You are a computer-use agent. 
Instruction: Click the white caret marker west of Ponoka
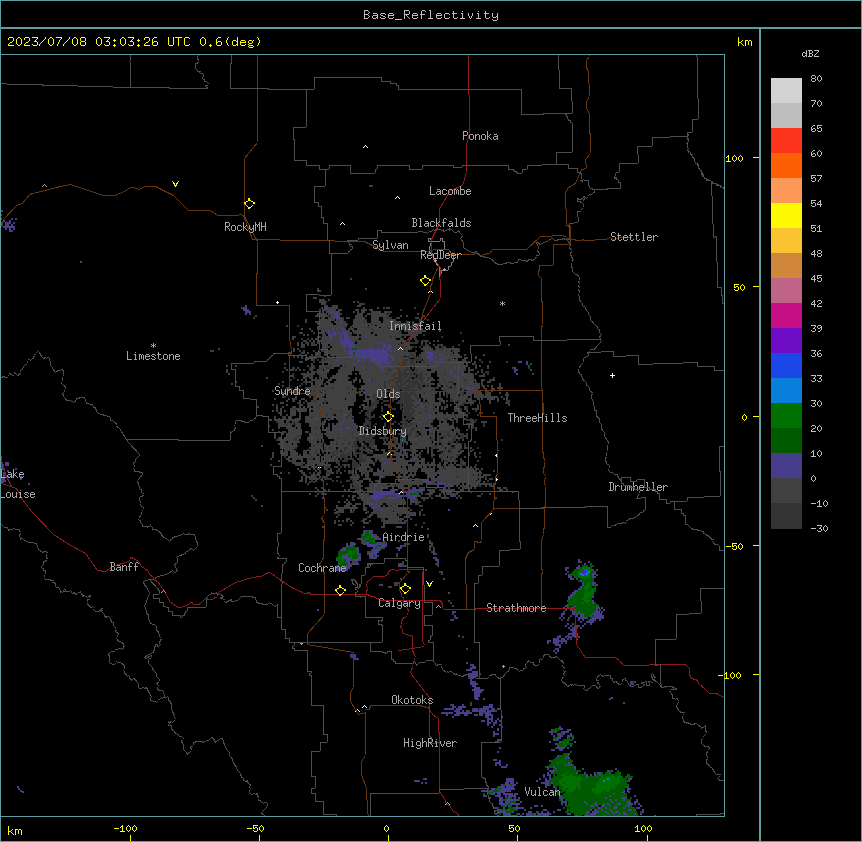click(366, 147)
